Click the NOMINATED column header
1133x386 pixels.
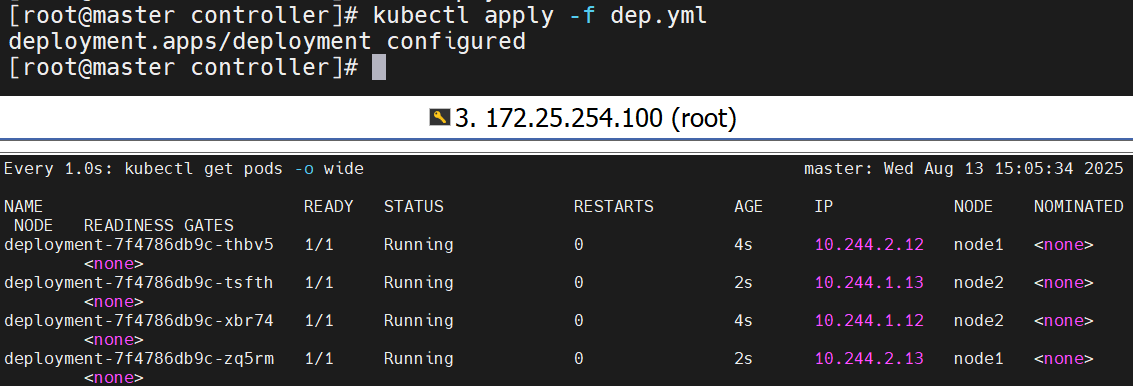click(x=1078, y=207)
